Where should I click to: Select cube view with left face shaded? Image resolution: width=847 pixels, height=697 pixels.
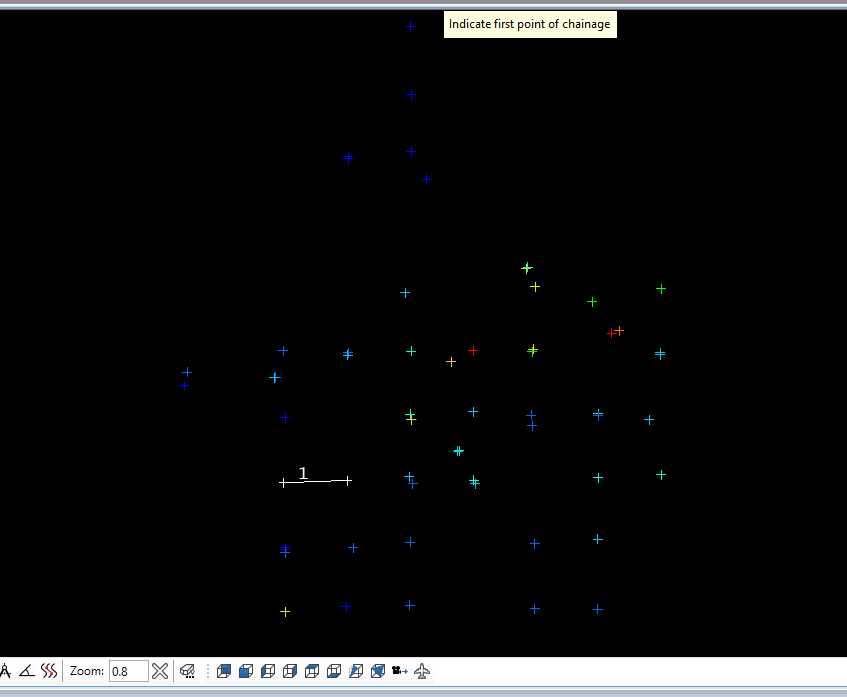click(268, 671)
